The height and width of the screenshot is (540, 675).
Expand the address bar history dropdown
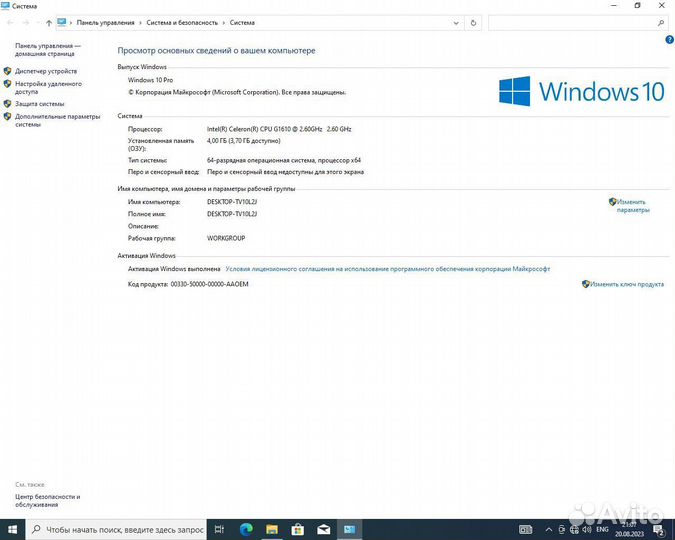click(456, 23)
